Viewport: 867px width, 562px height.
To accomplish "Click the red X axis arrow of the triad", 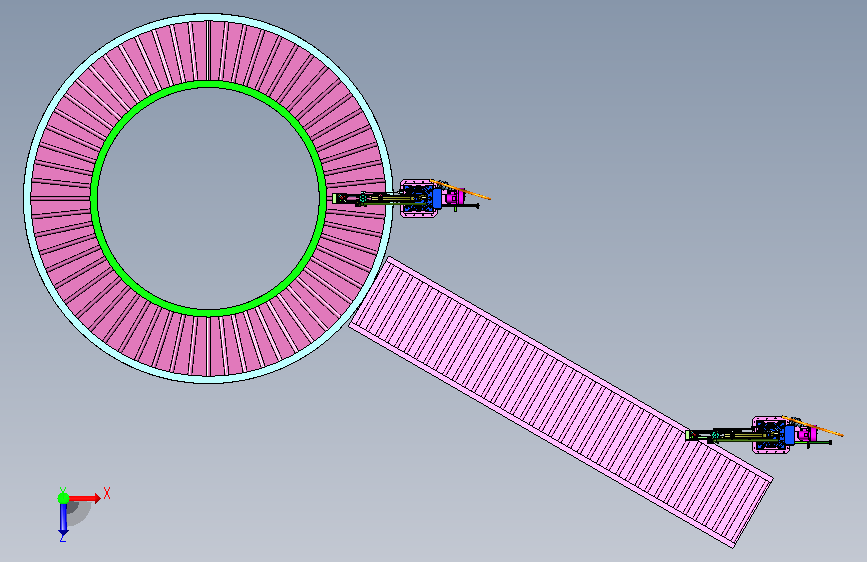I will pos(86,498).
